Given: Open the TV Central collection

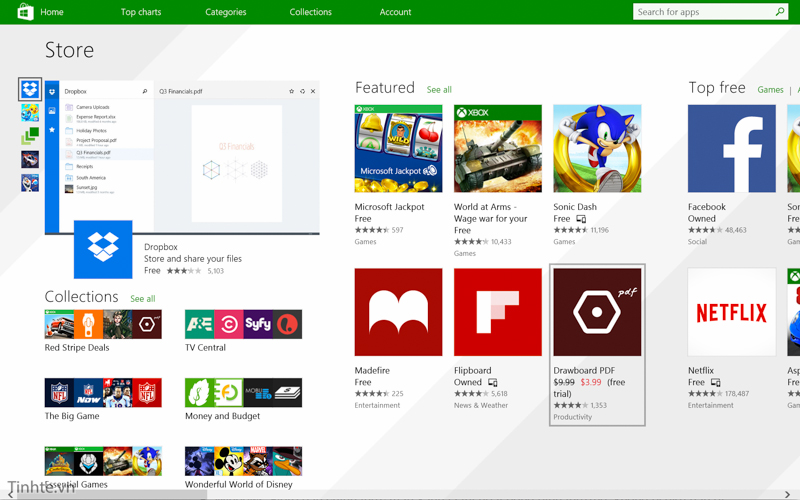Looking at the screenshot, I should coord(243,324).
